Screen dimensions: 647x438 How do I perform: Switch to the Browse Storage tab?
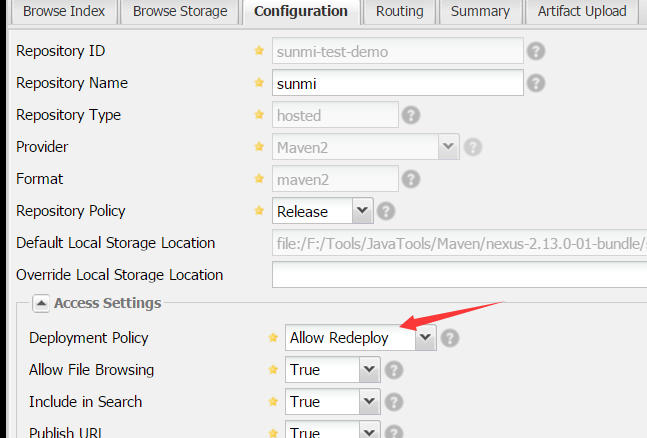(179, 12)
